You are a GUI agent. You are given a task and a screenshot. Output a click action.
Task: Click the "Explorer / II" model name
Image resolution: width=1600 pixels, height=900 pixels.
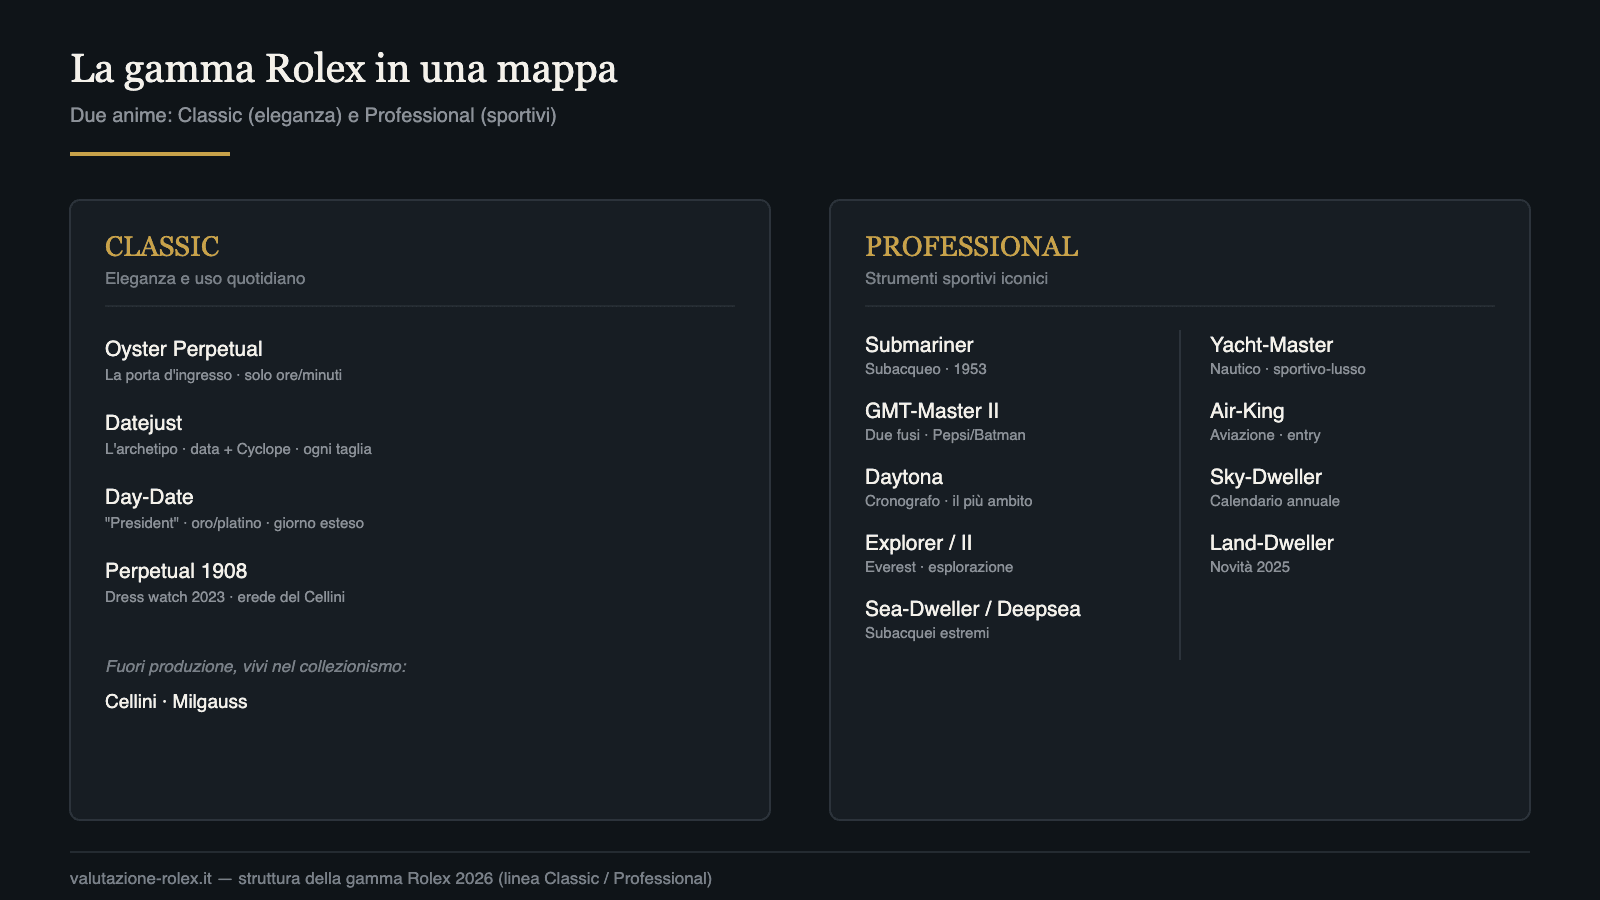pos(918,543)
